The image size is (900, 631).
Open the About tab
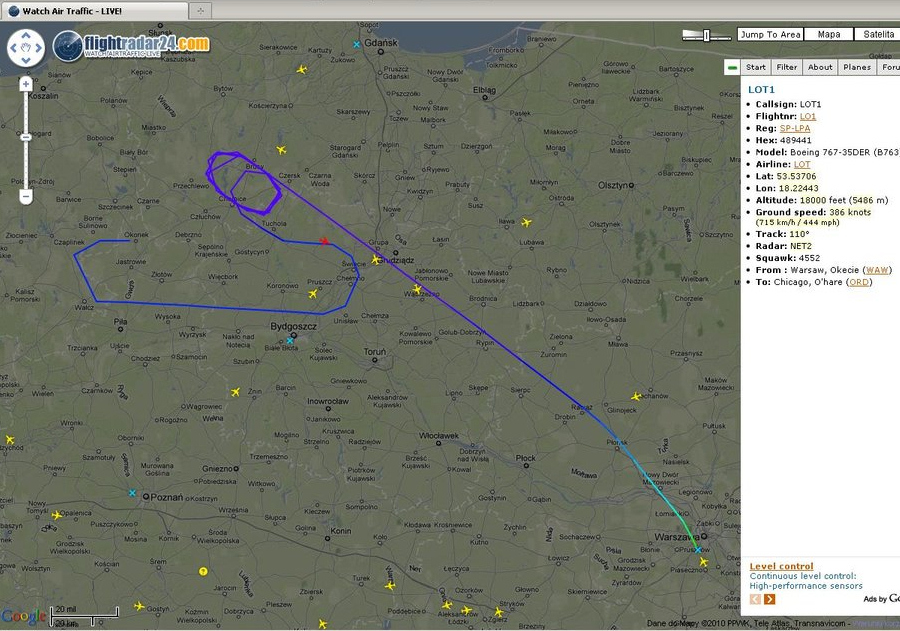click(x=820, y=67)
